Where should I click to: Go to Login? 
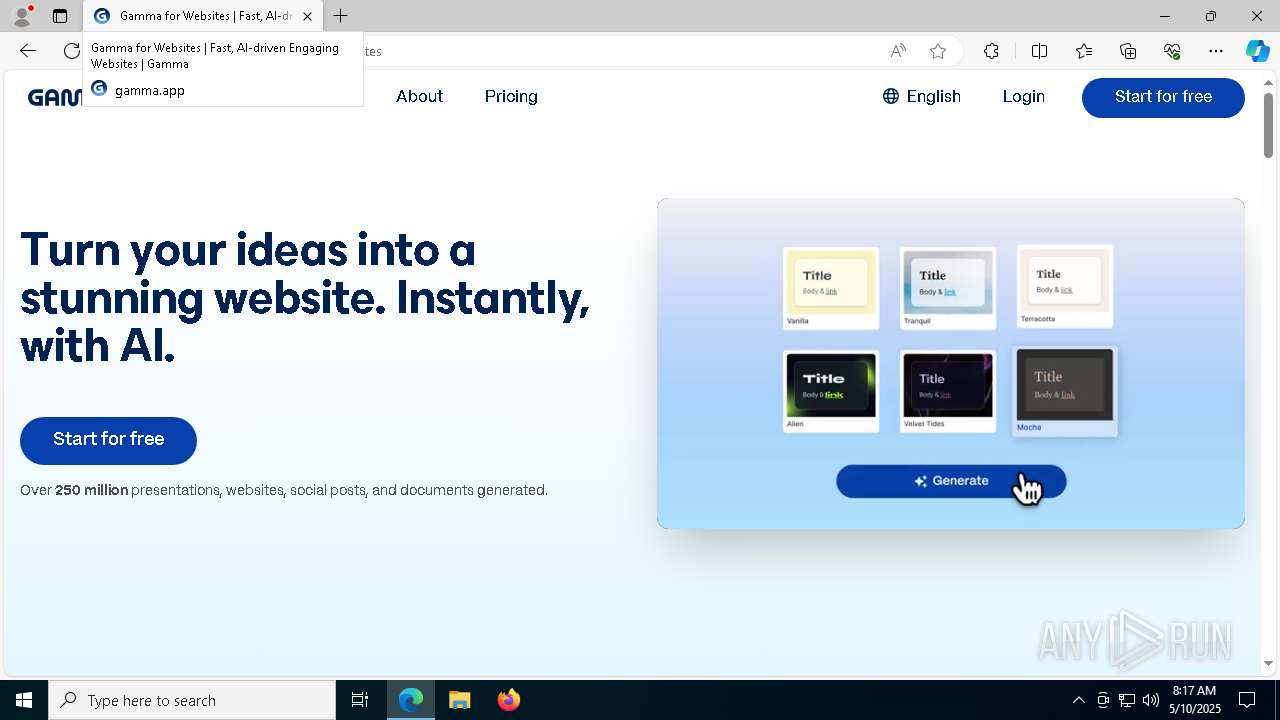(x=1023, y=97)
